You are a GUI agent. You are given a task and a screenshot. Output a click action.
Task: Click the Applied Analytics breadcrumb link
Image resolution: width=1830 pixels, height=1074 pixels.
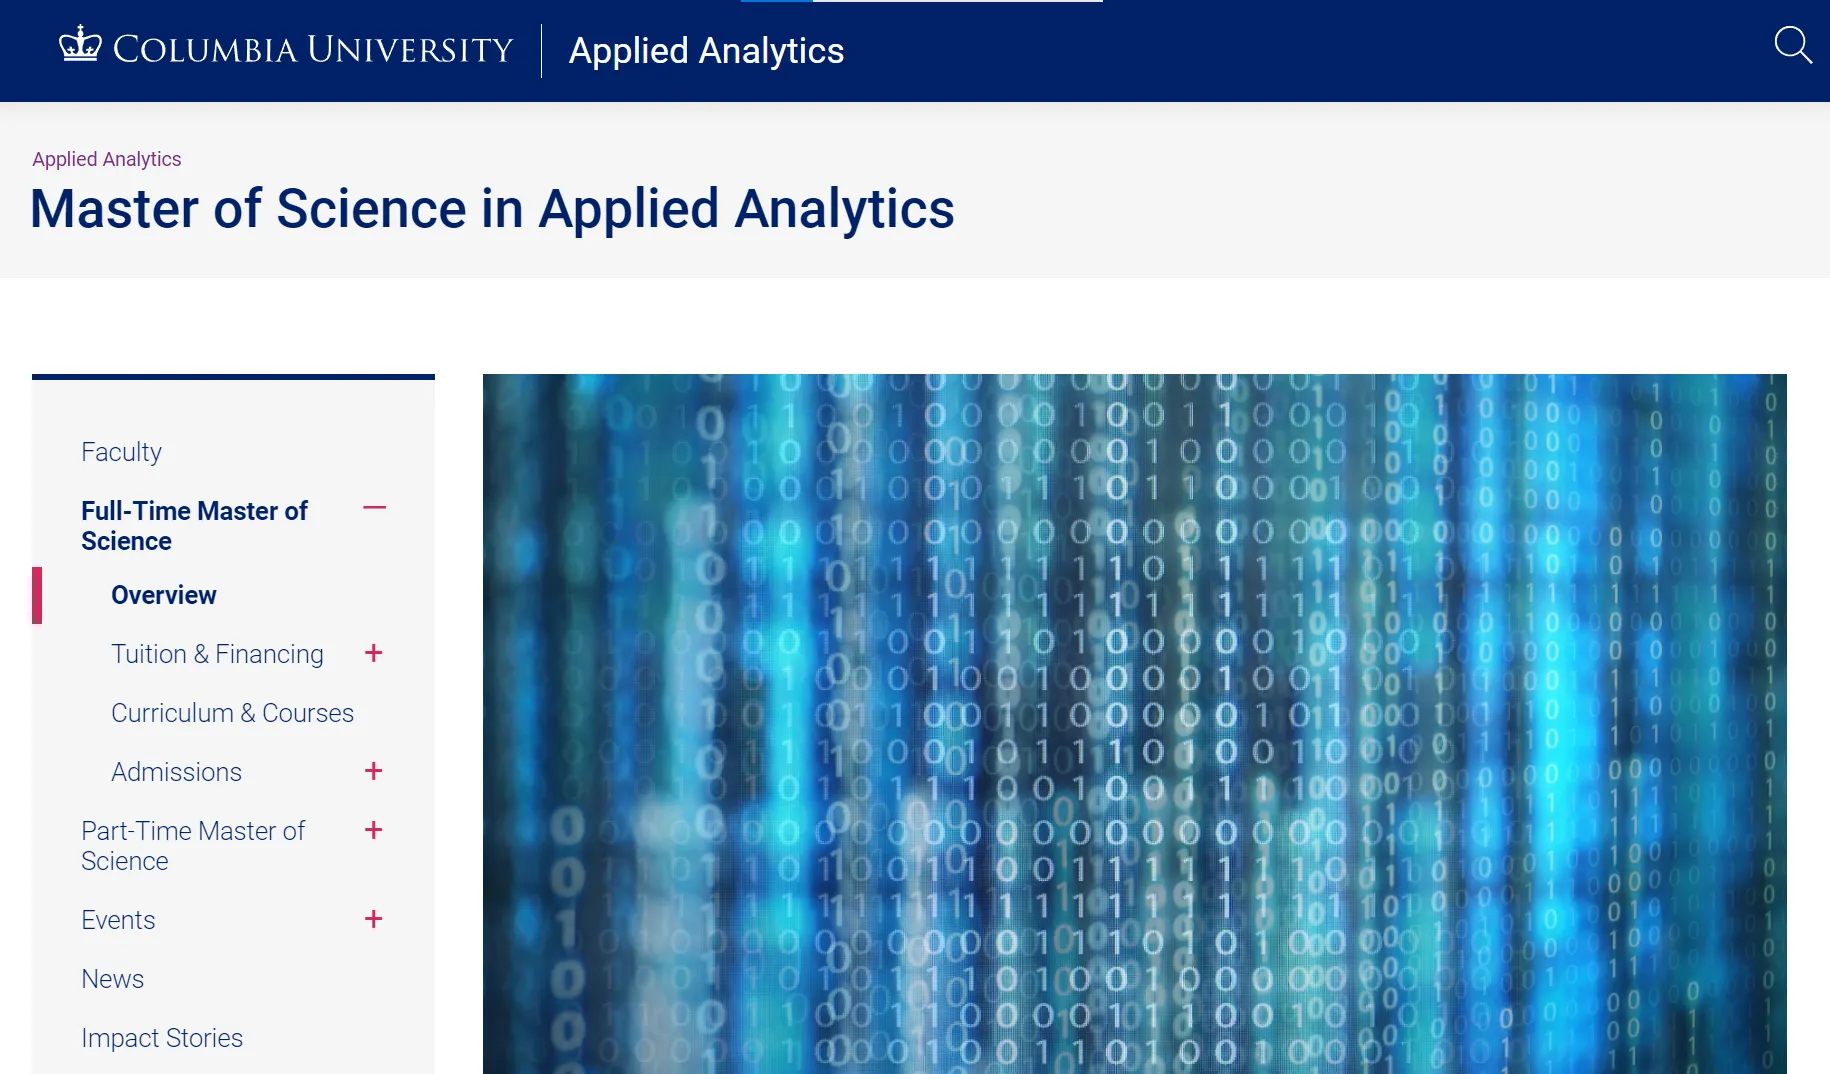click(x=106, y=159)
